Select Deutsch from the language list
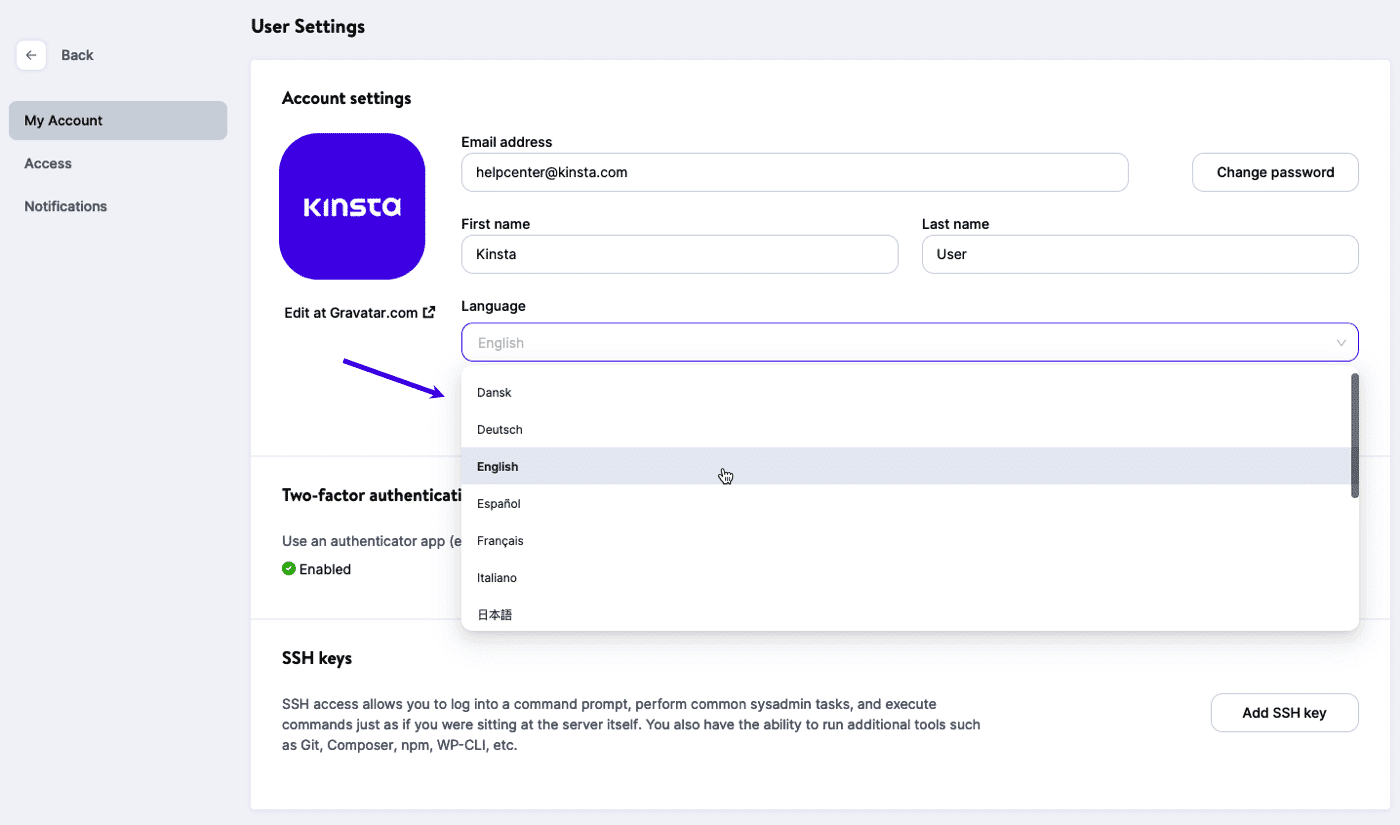The height and width of the screenshot is (825, 1400). click(499, 429)
